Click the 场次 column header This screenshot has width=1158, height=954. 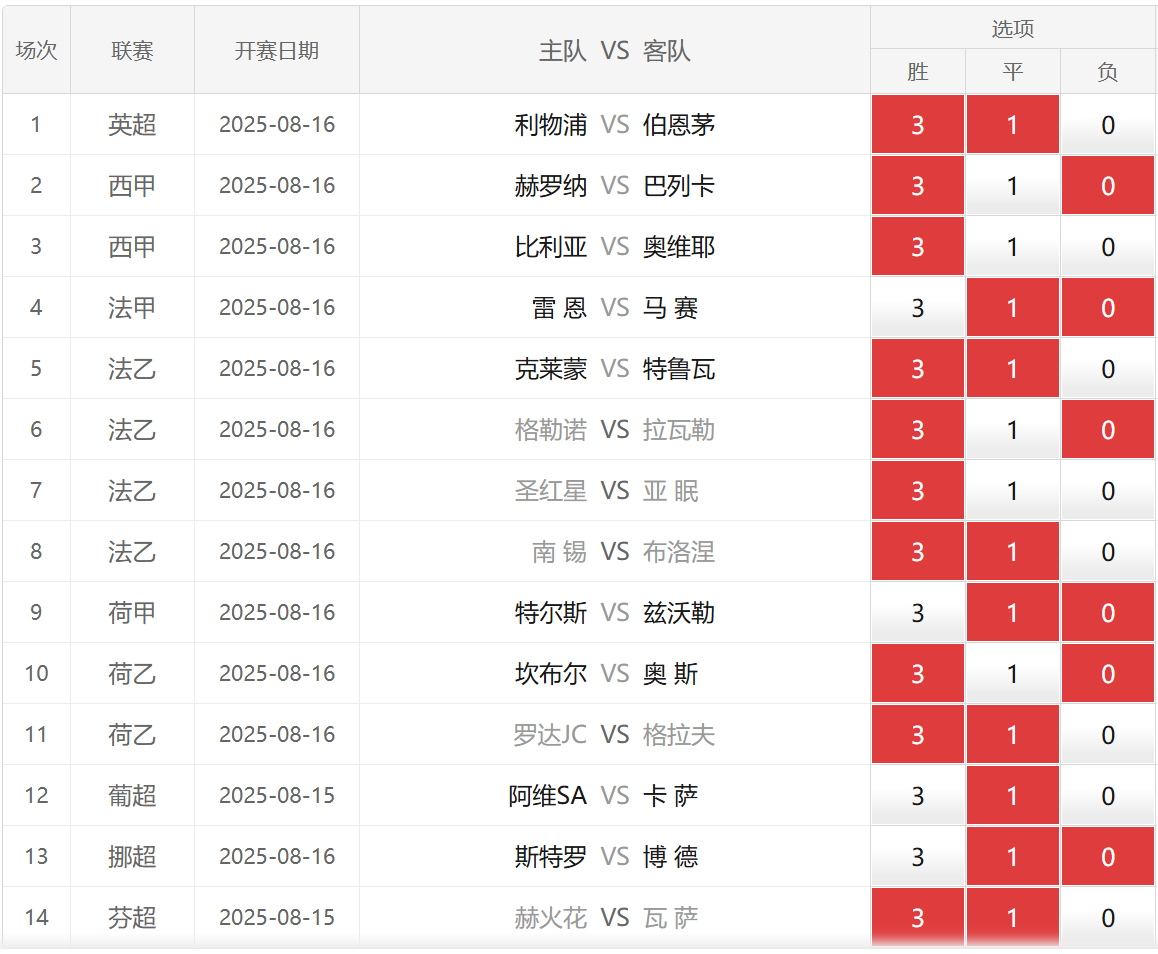tap(36, 50)
